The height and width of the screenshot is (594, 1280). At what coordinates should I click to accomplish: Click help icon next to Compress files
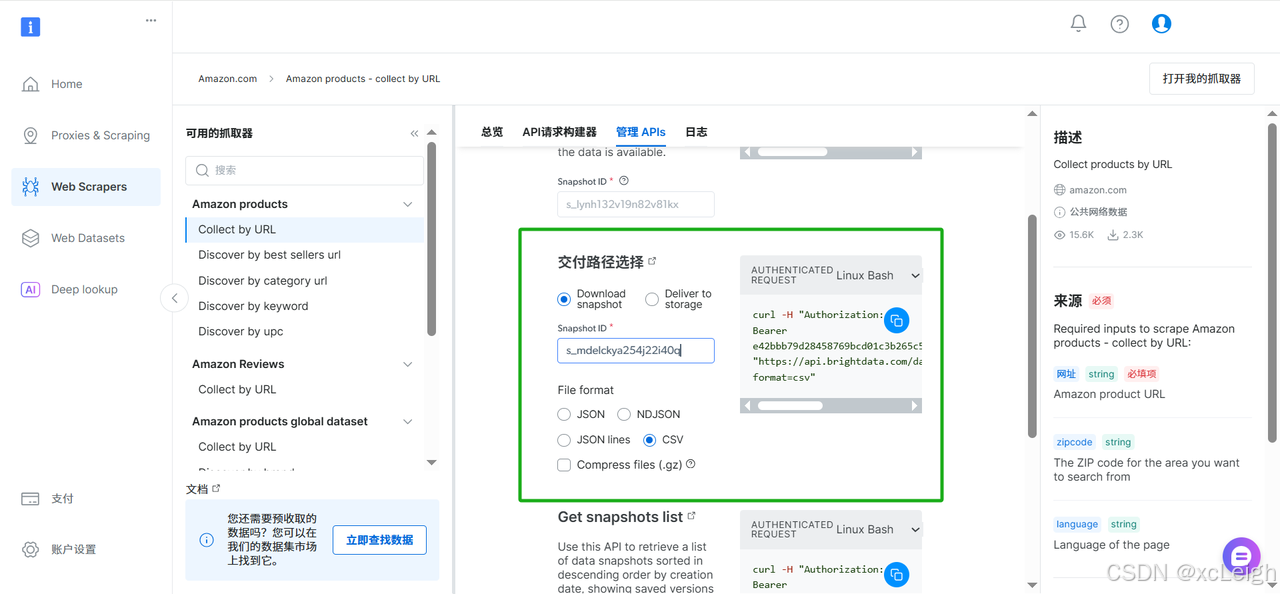(690, 464)
